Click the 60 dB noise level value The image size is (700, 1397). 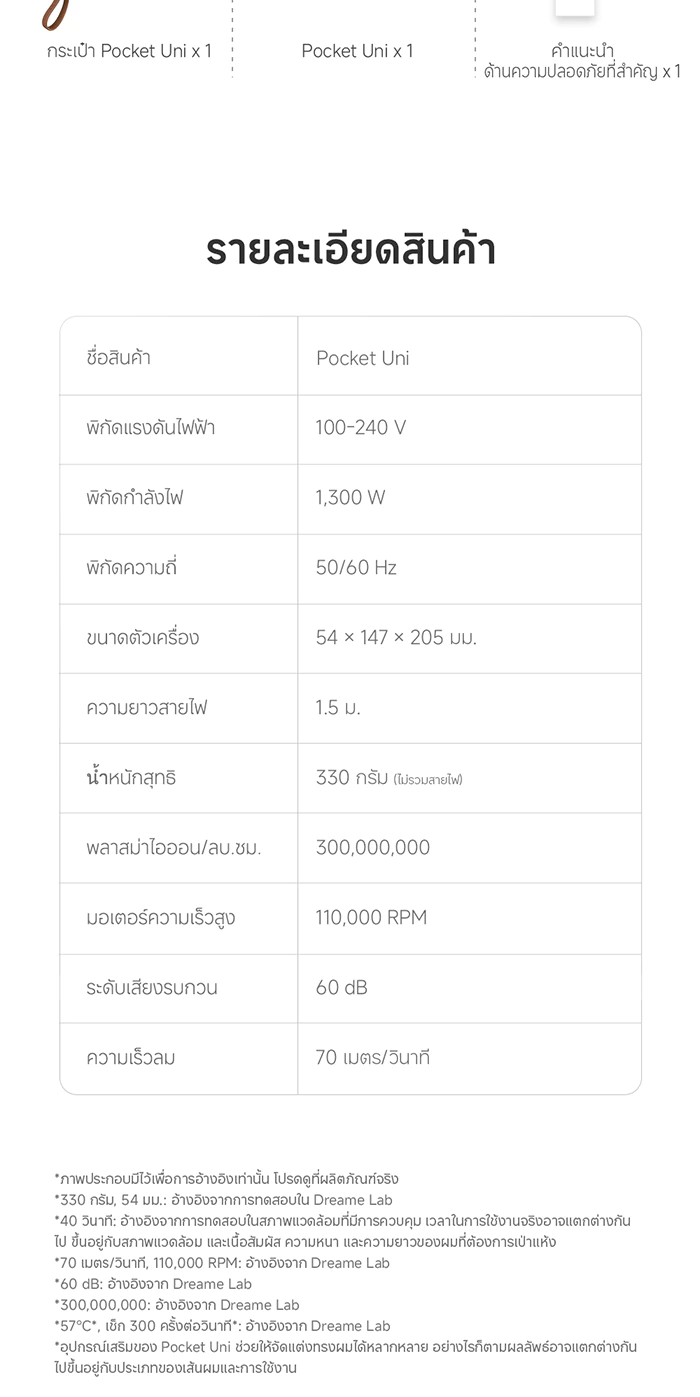(342, 988)
